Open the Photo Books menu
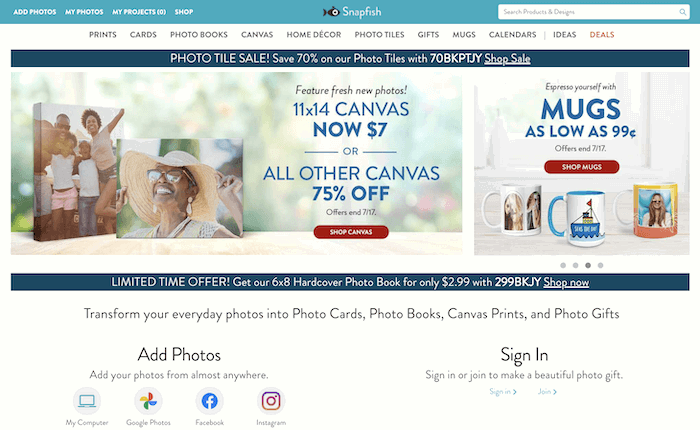The image size is (700, 430). point(199,35)
